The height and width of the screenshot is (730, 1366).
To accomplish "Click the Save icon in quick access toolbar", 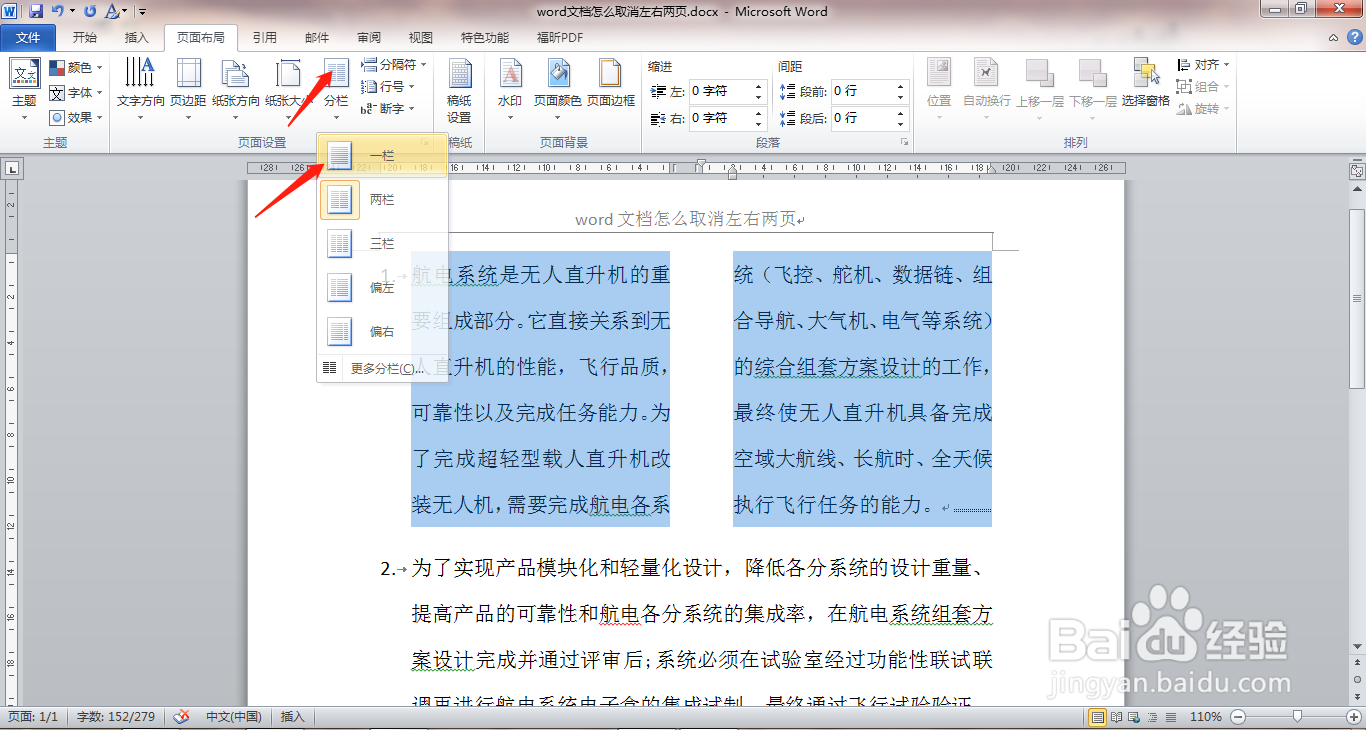I will pos(36,11).
